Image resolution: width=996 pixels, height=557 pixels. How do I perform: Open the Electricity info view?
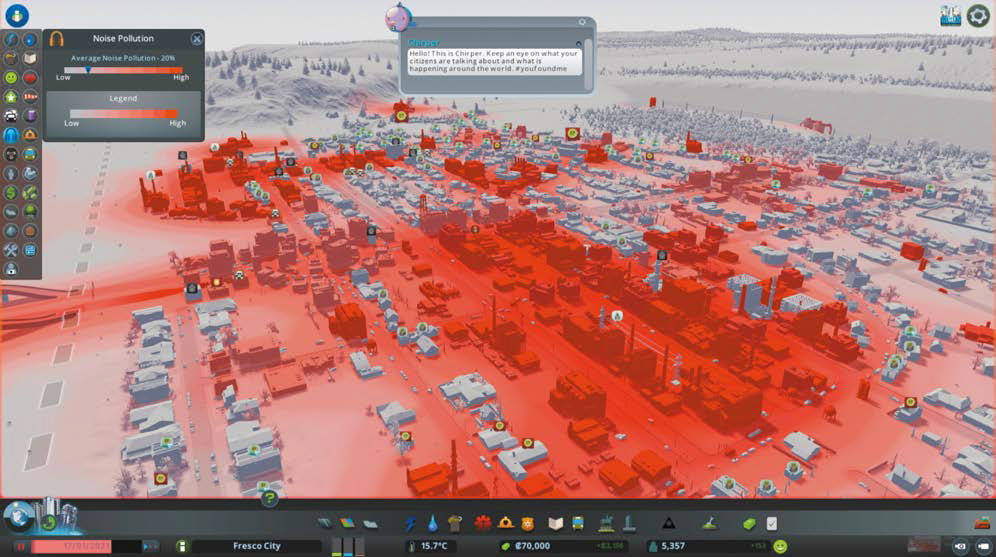11,39
